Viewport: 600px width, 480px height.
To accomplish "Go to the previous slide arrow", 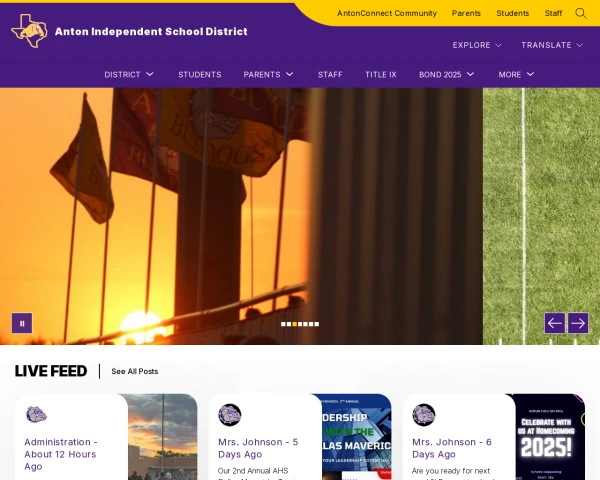I will (554, 323).
